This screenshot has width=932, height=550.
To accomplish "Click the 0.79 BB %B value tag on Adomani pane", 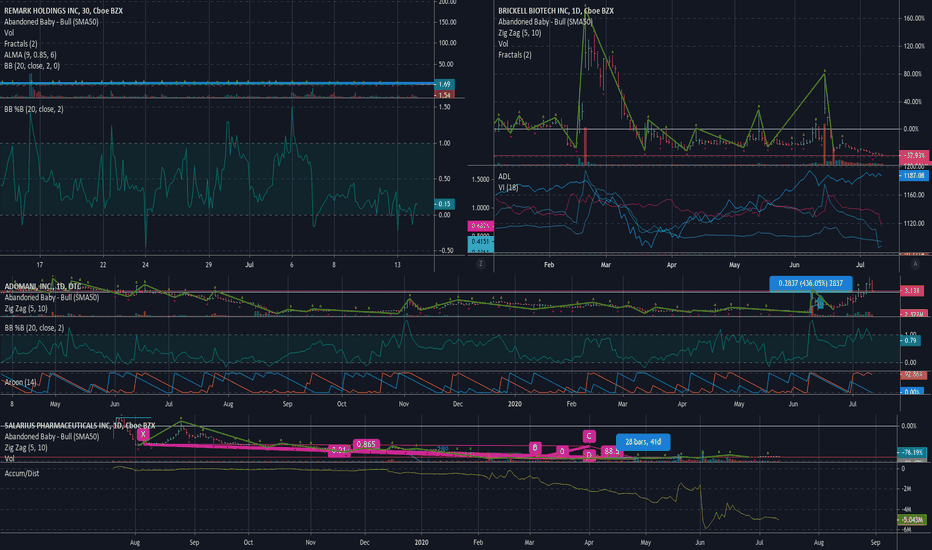I will (911, 341).
